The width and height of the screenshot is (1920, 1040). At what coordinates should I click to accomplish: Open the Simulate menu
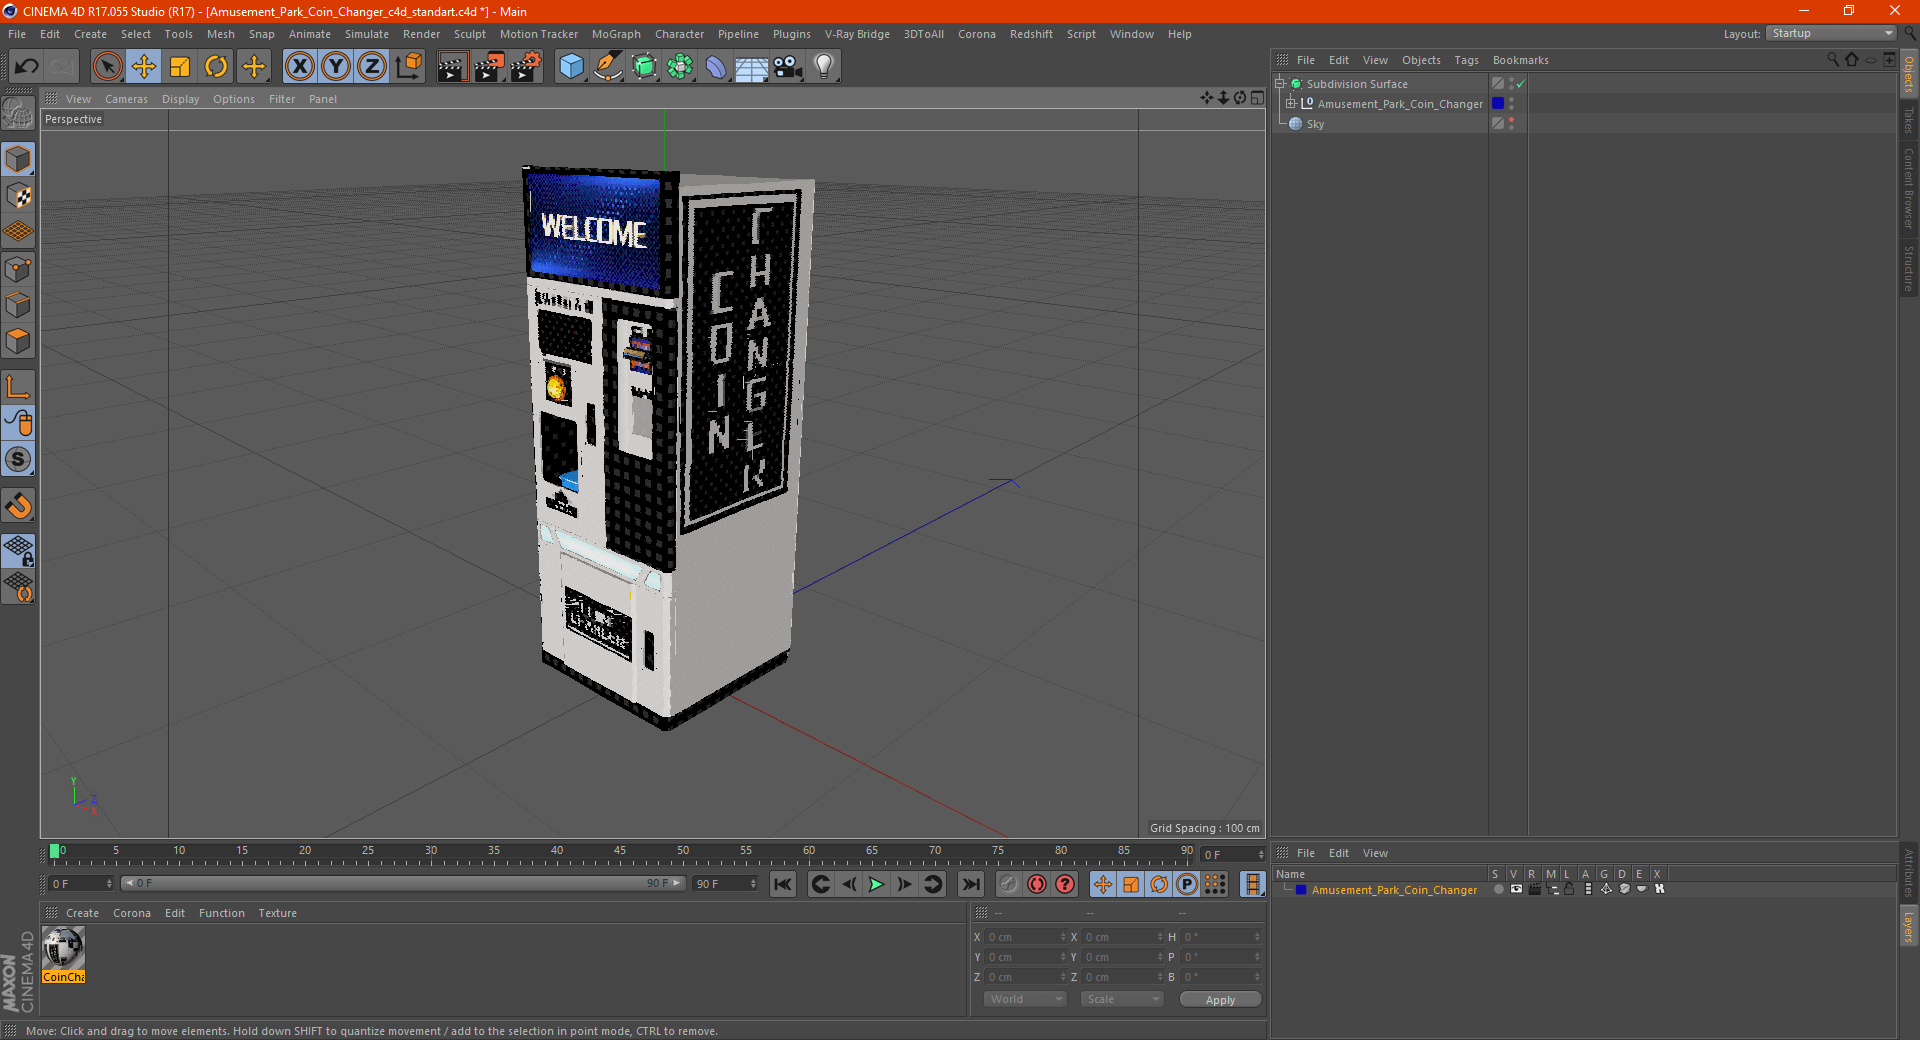367,34
